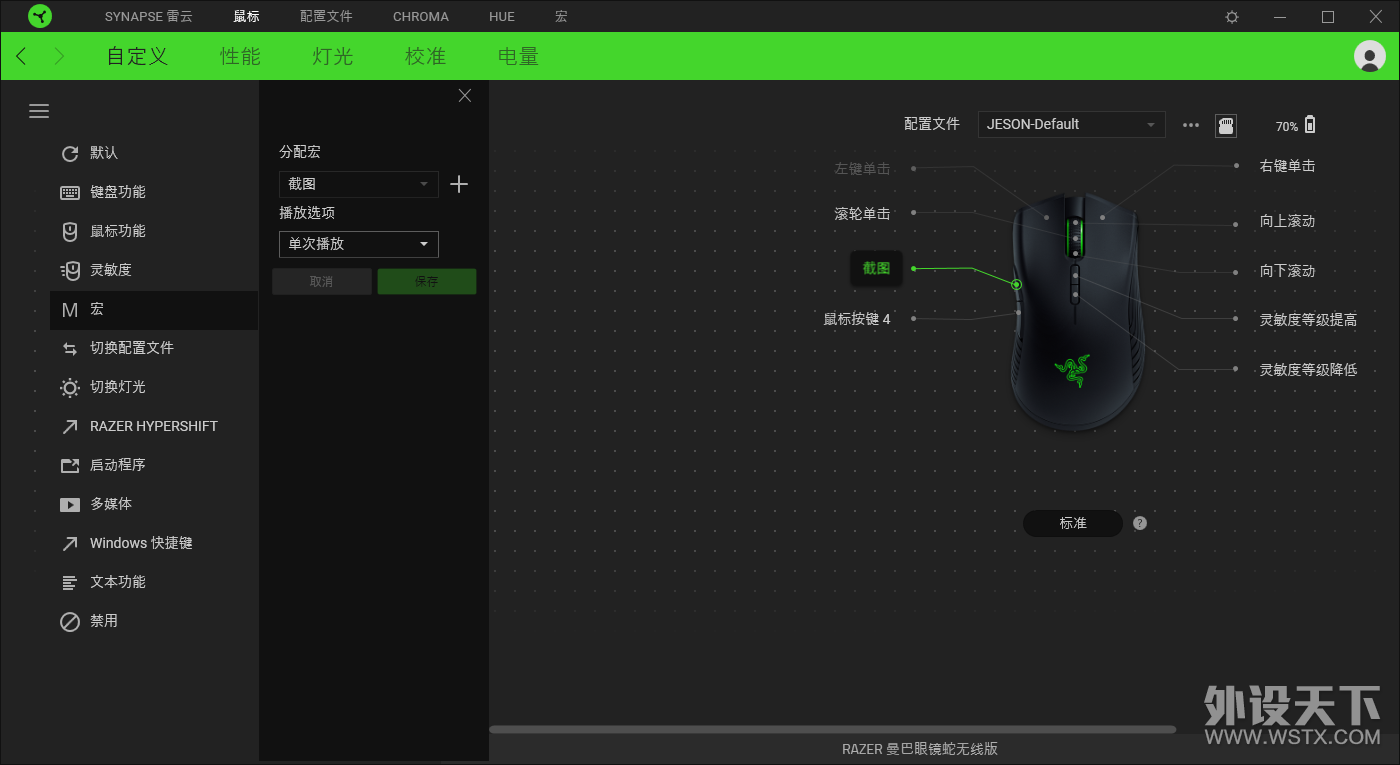
Task: Expand the 截图 macro dropdown
Action: click(358, 184)
